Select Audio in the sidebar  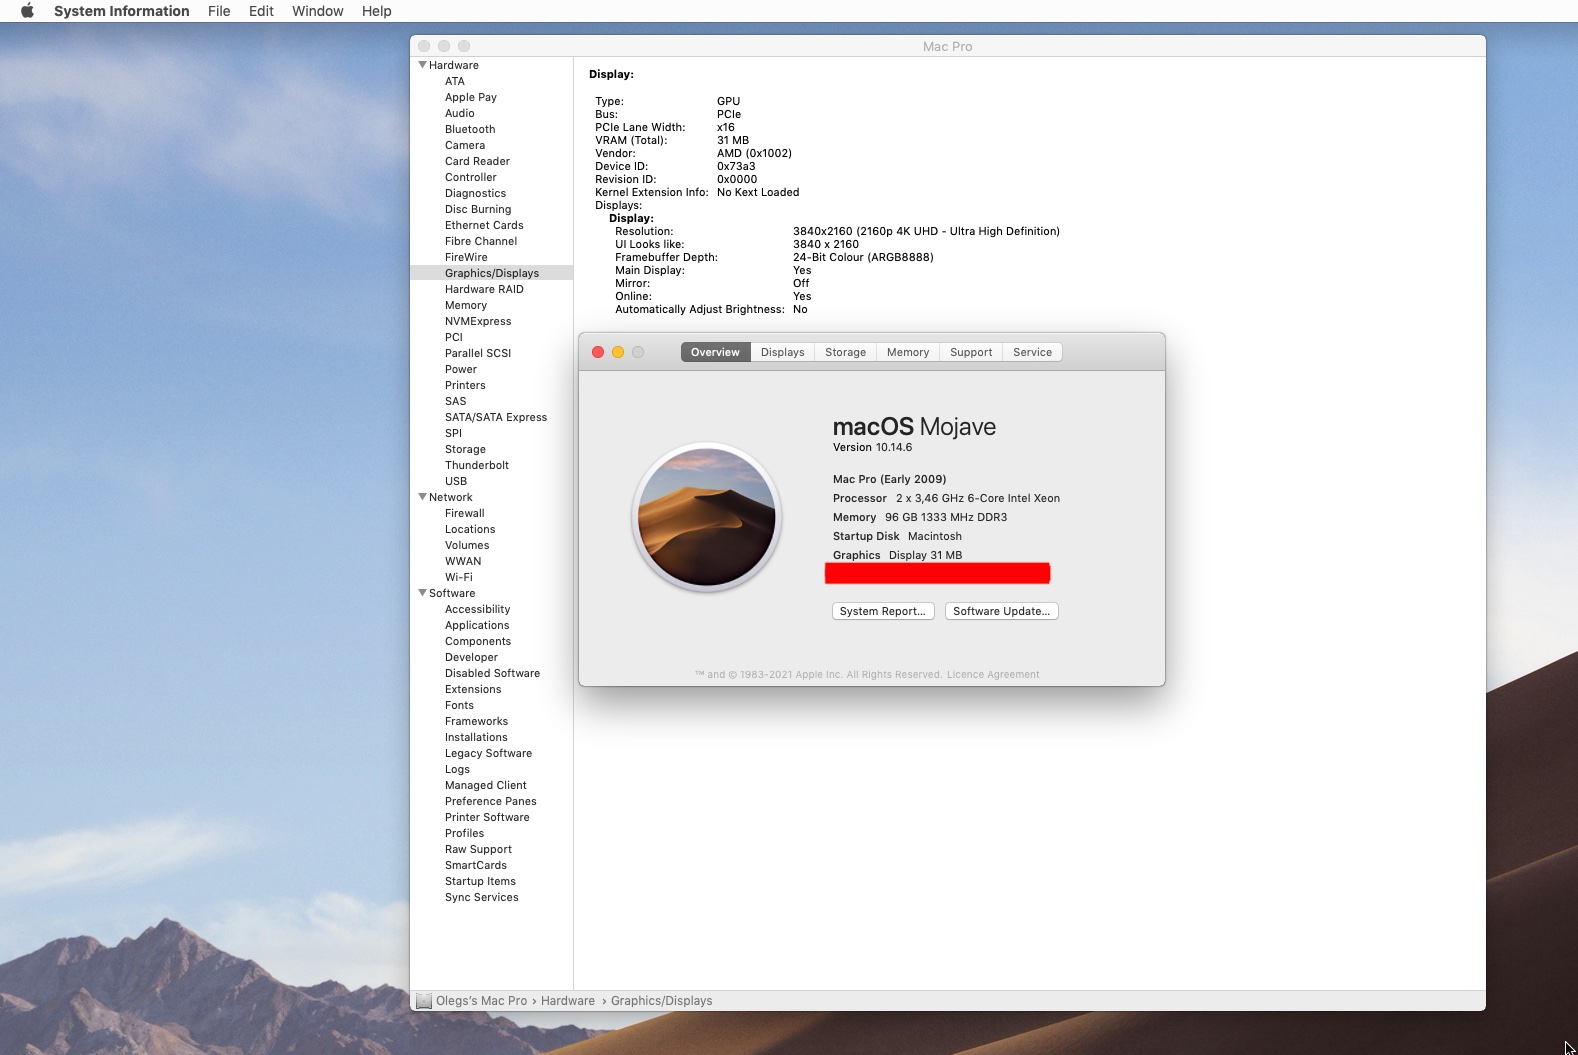click(460, 113)
